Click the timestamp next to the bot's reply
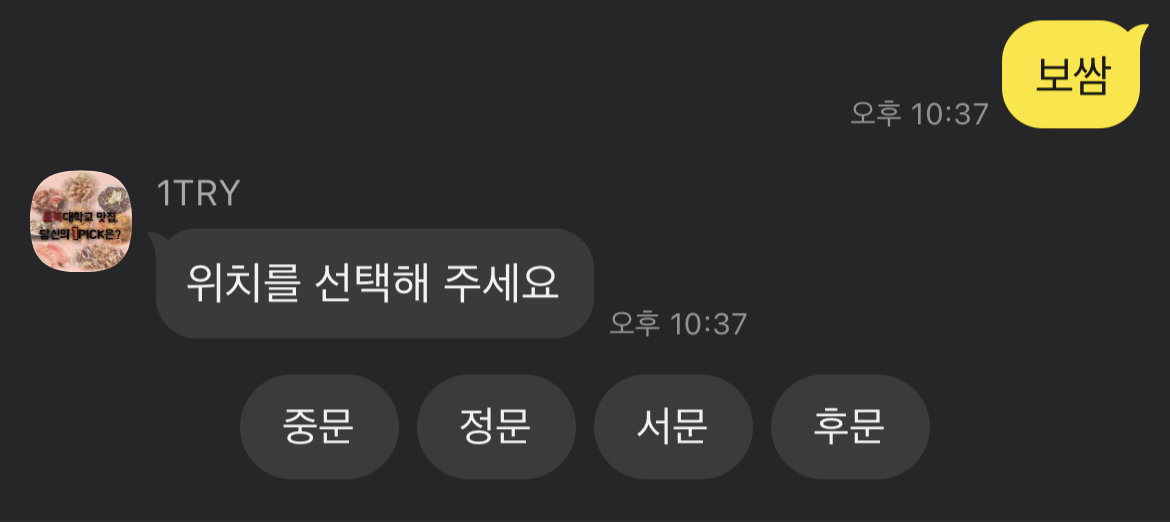1170x522 pixels. coord(678,324)
